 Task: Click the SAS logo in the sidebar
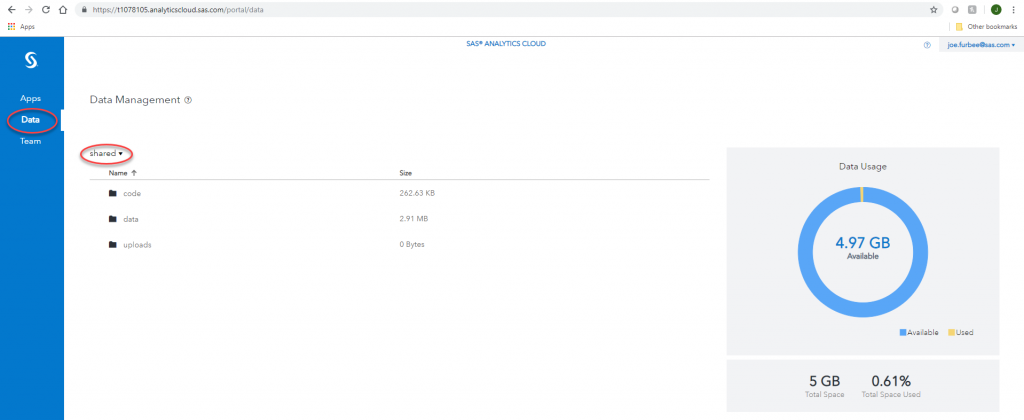[x=31, y=59]
